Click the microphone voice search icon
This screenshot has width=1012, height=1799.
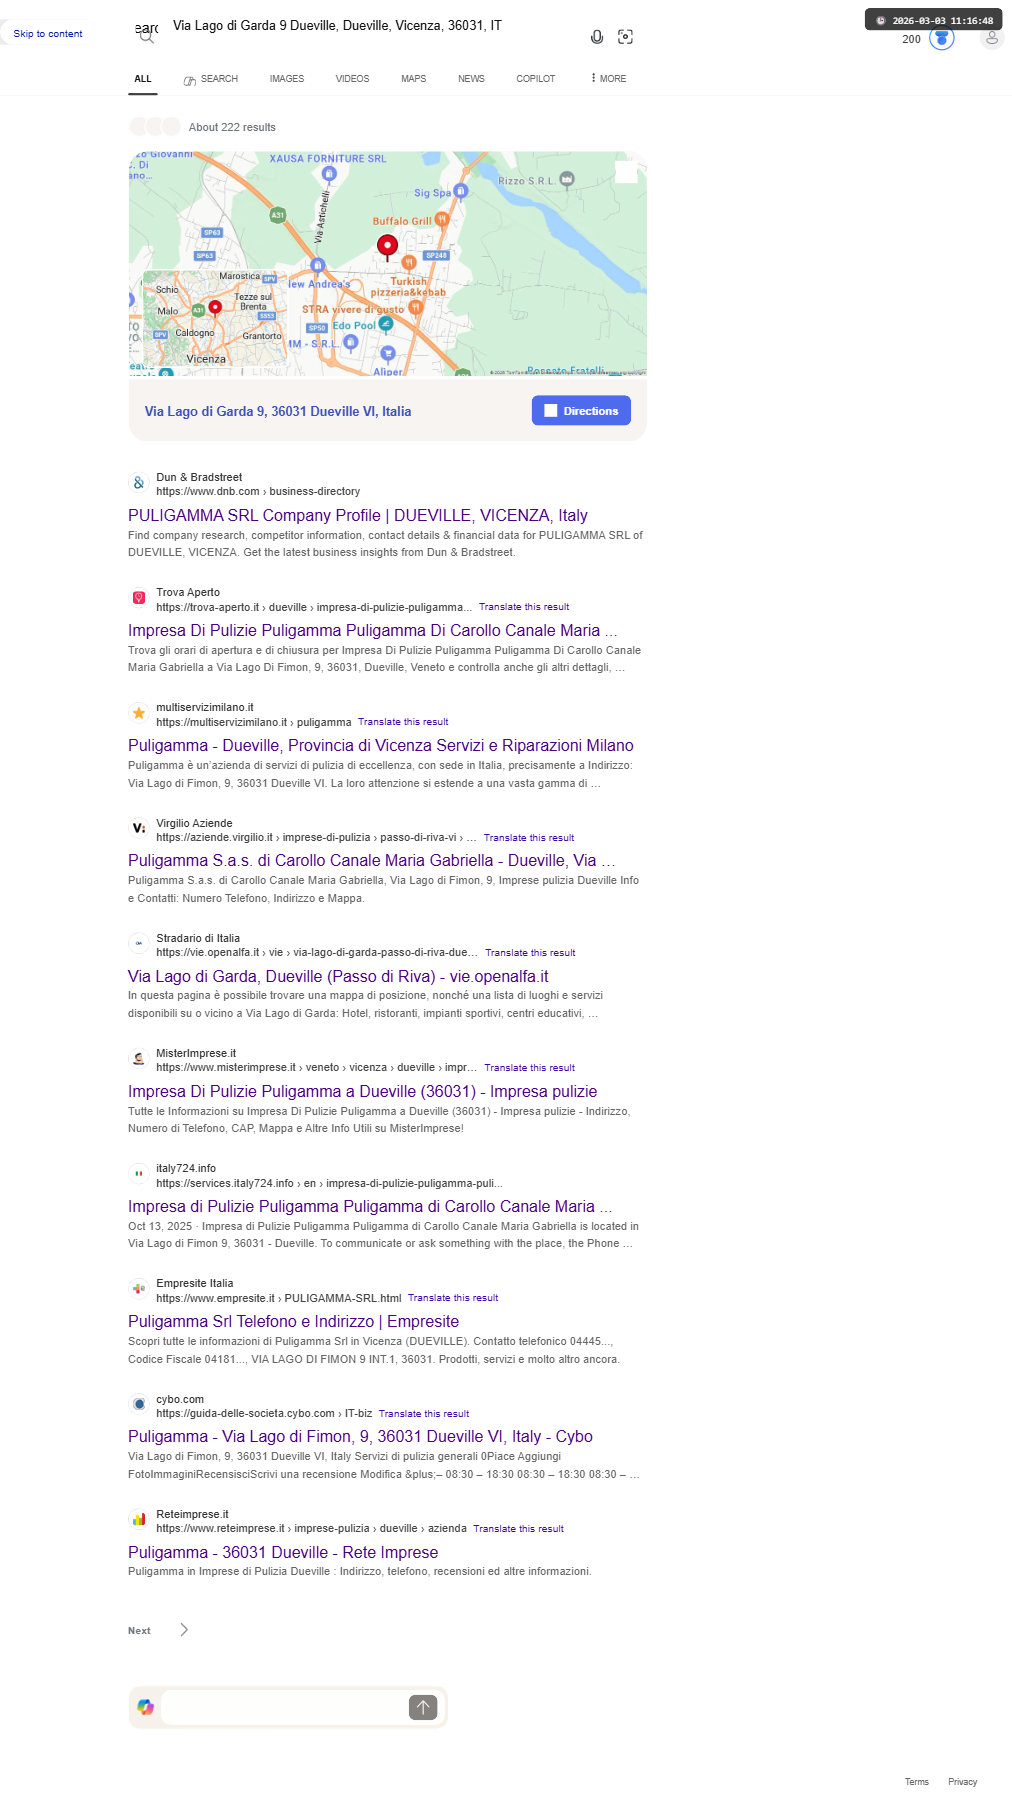(597, 37)
